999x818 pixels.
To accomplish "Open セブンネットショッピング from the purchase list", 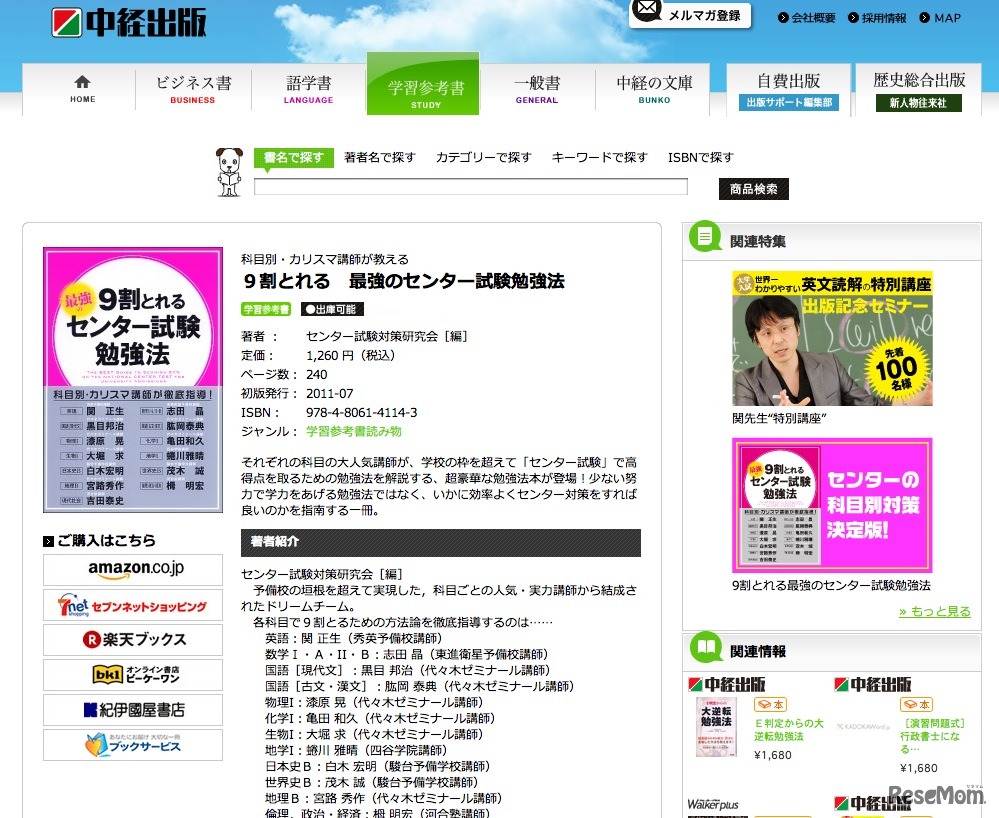I will [x=132, y=605].
